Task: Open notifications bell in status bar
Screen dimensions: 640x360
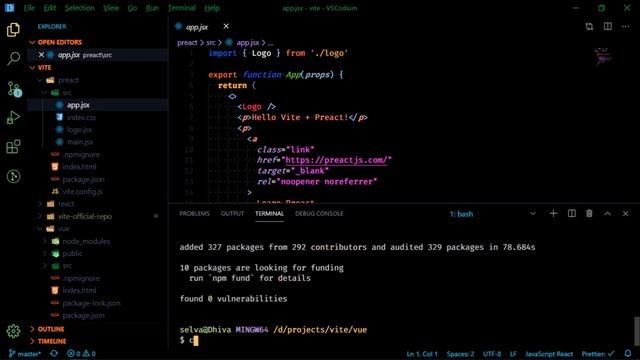Action: (628, 353)
